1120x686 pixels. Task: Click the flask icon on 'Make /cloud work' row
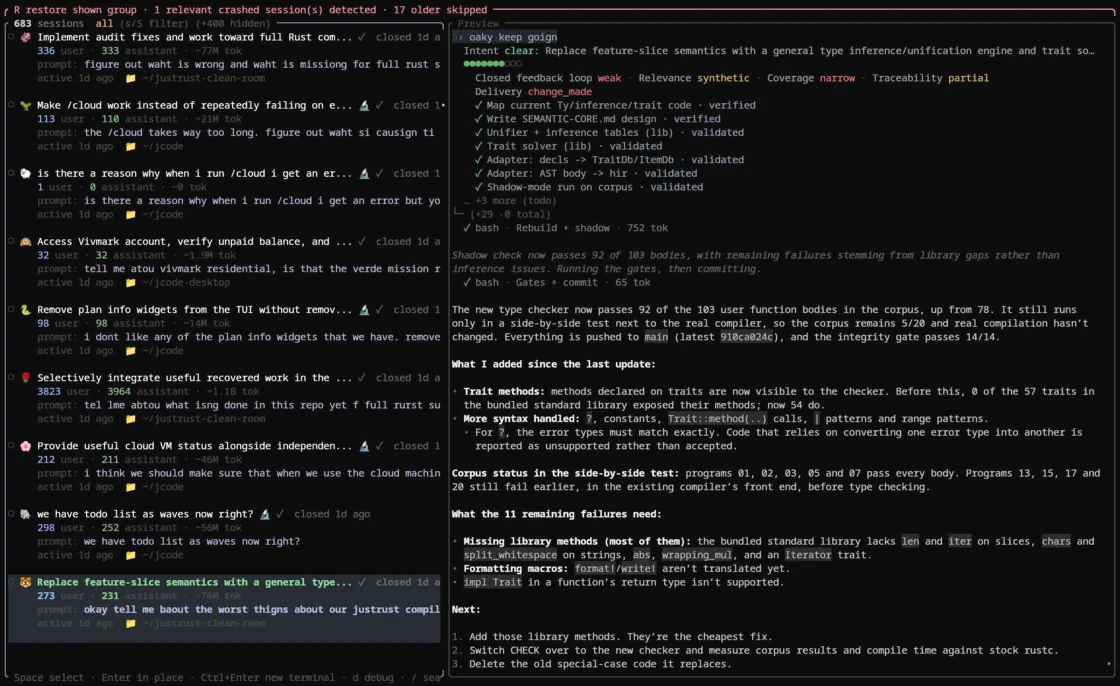point(364,105)
